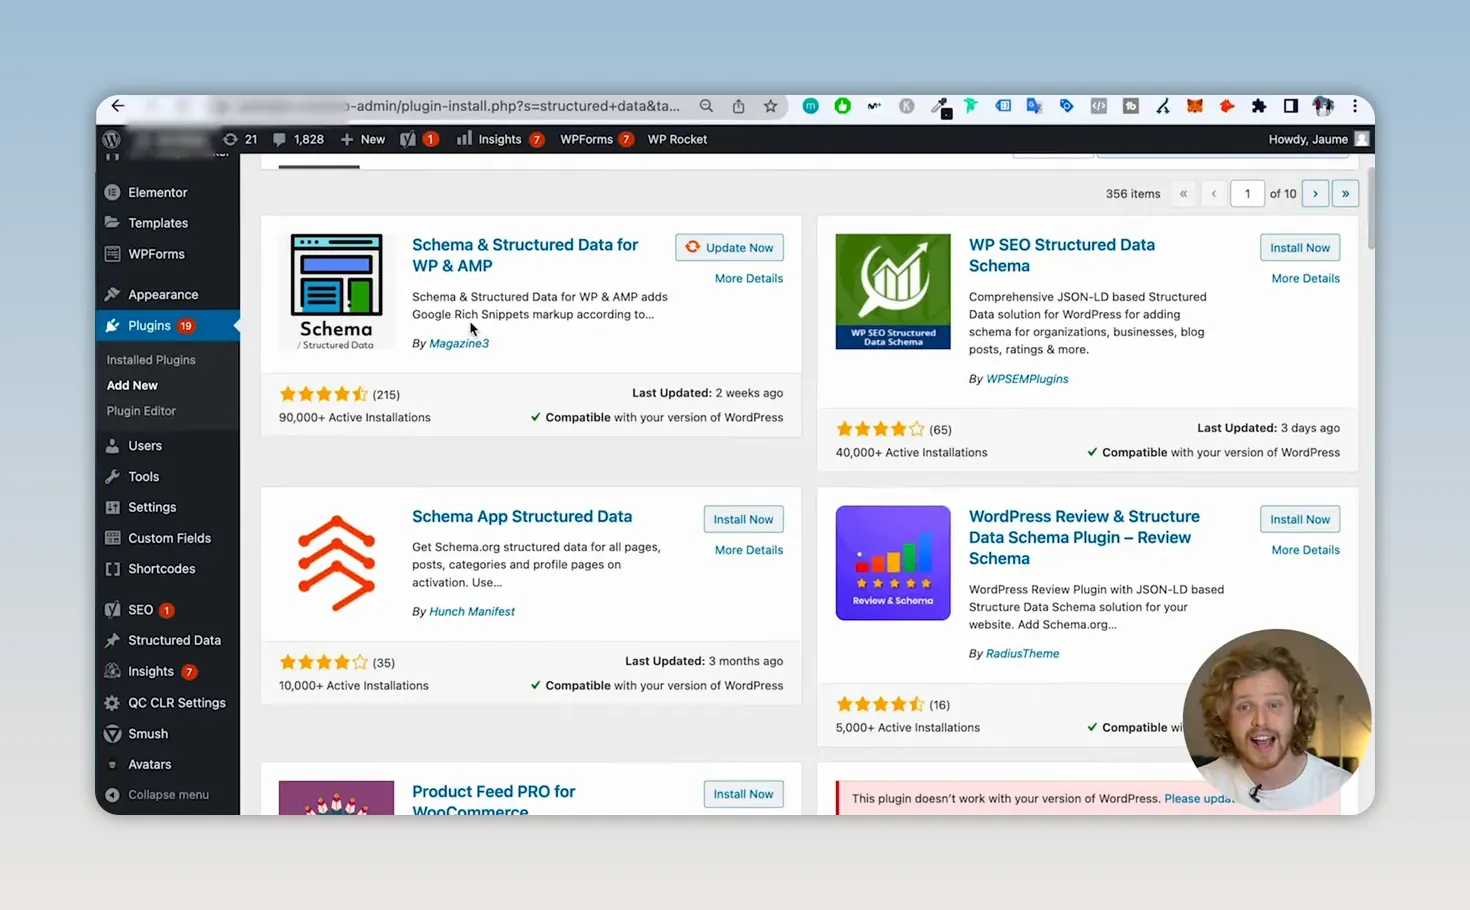Open comments bubble showing 1,828
The width and height of the screenshot is (1470, 910).
[x=298, y=139]
